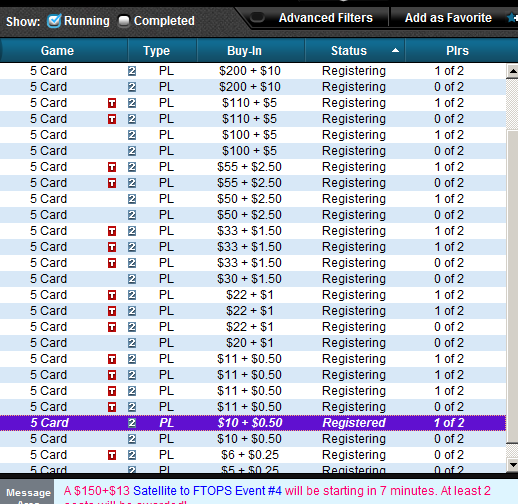Toggle the Advanced Filters switch
This screenshot has height=504, width=518.
pyautogui.click(x=257, y=17)
